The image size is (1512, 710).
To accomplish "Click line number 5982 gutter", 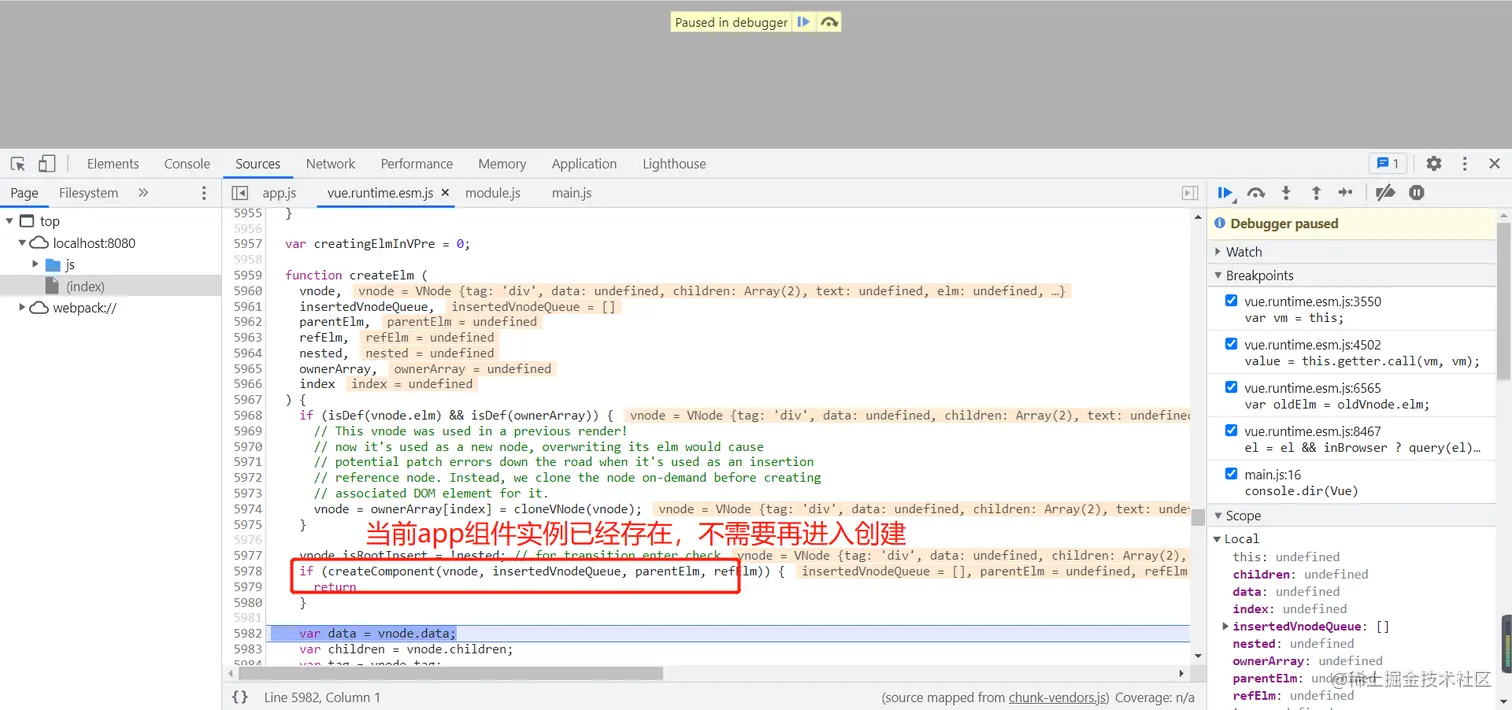I will [x=248, y=633].
